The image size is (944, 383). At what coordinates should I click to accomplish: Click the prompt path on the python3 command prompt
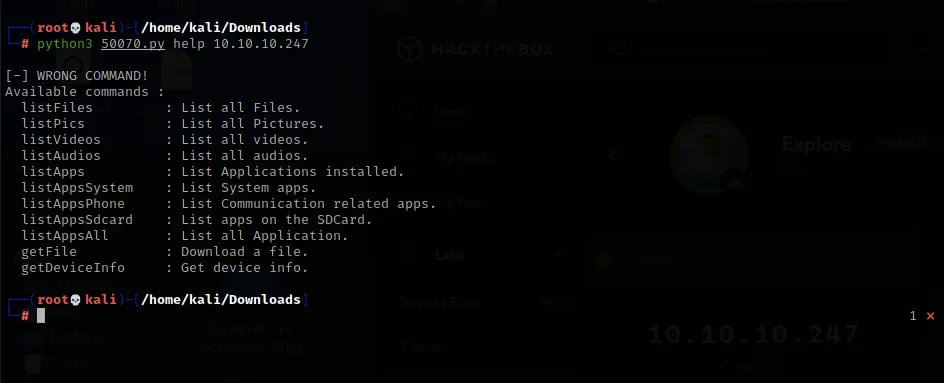coord(221,28)
